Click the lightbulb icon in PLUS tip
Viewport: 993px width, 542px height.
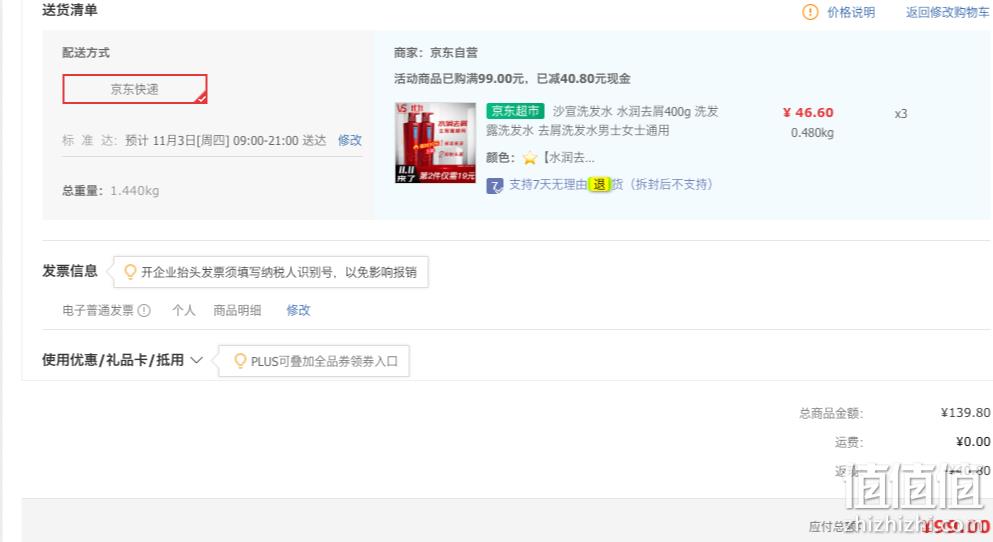(240, 361)
